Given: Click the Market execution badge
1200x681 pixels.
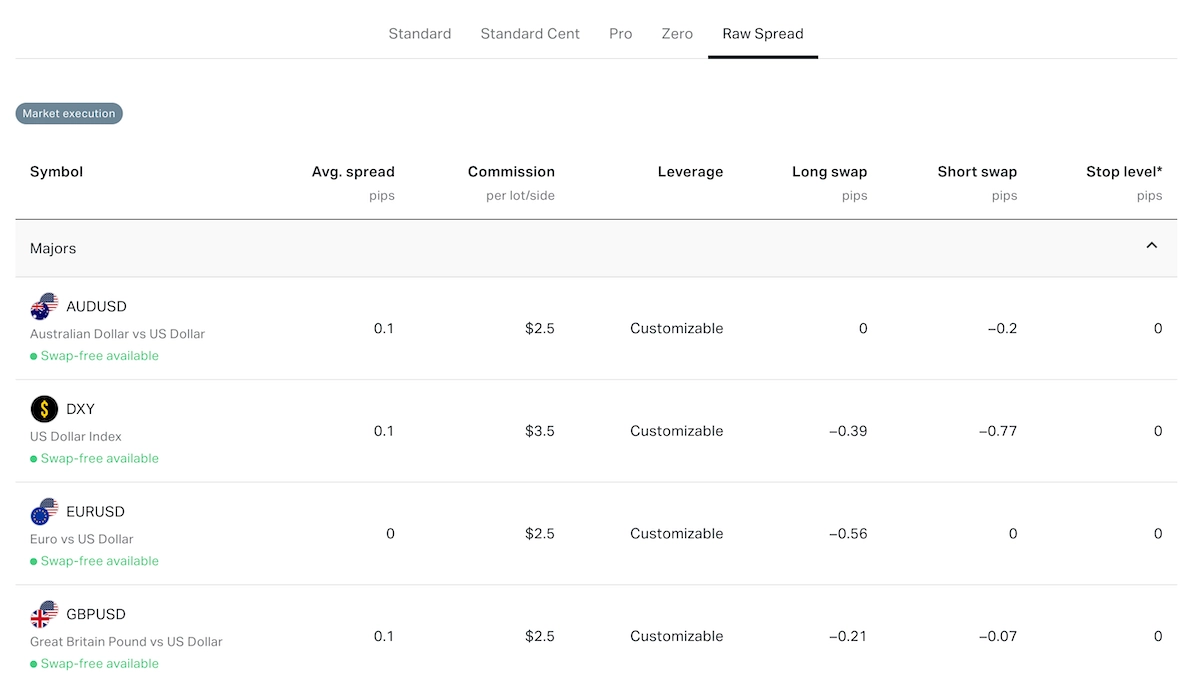Looking at the screenshot, I should point(69,114).
